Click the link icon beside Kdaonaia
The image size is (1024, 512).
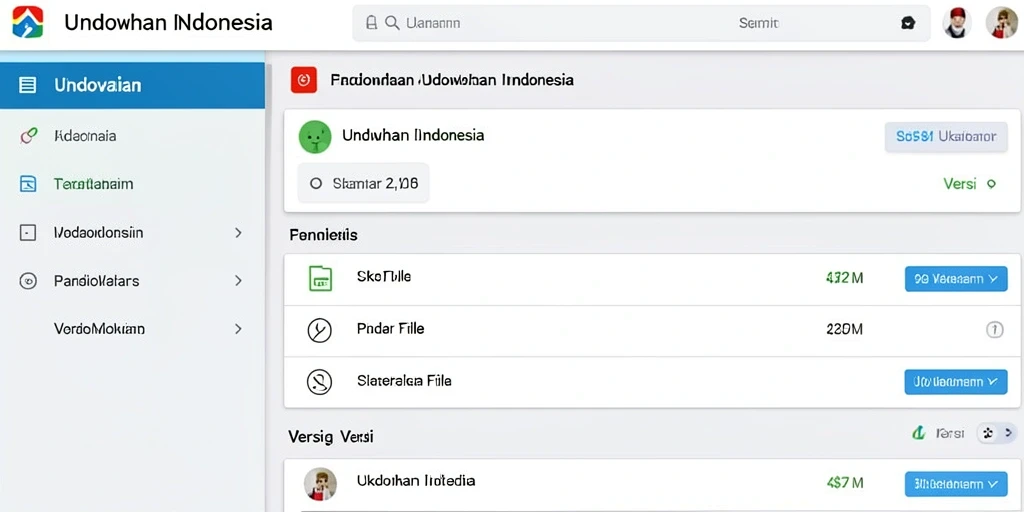pyautogui.click(x=28, y=136)
